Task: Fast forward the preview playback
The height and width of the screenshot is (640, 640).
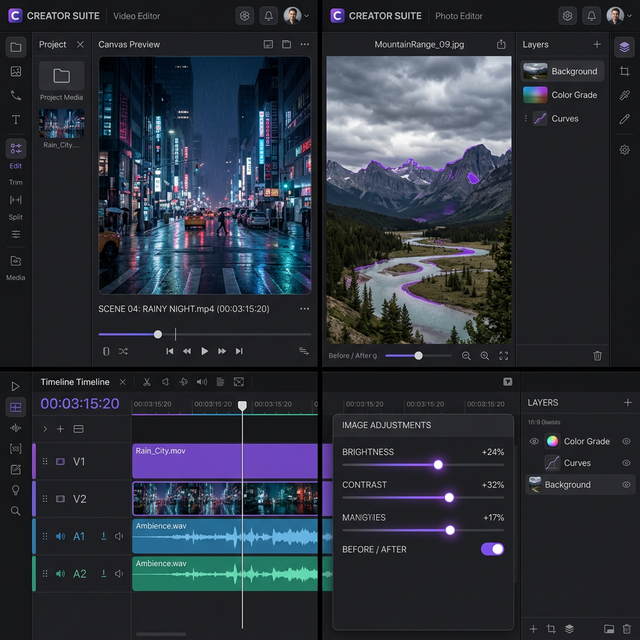Action: click(222, 351)
